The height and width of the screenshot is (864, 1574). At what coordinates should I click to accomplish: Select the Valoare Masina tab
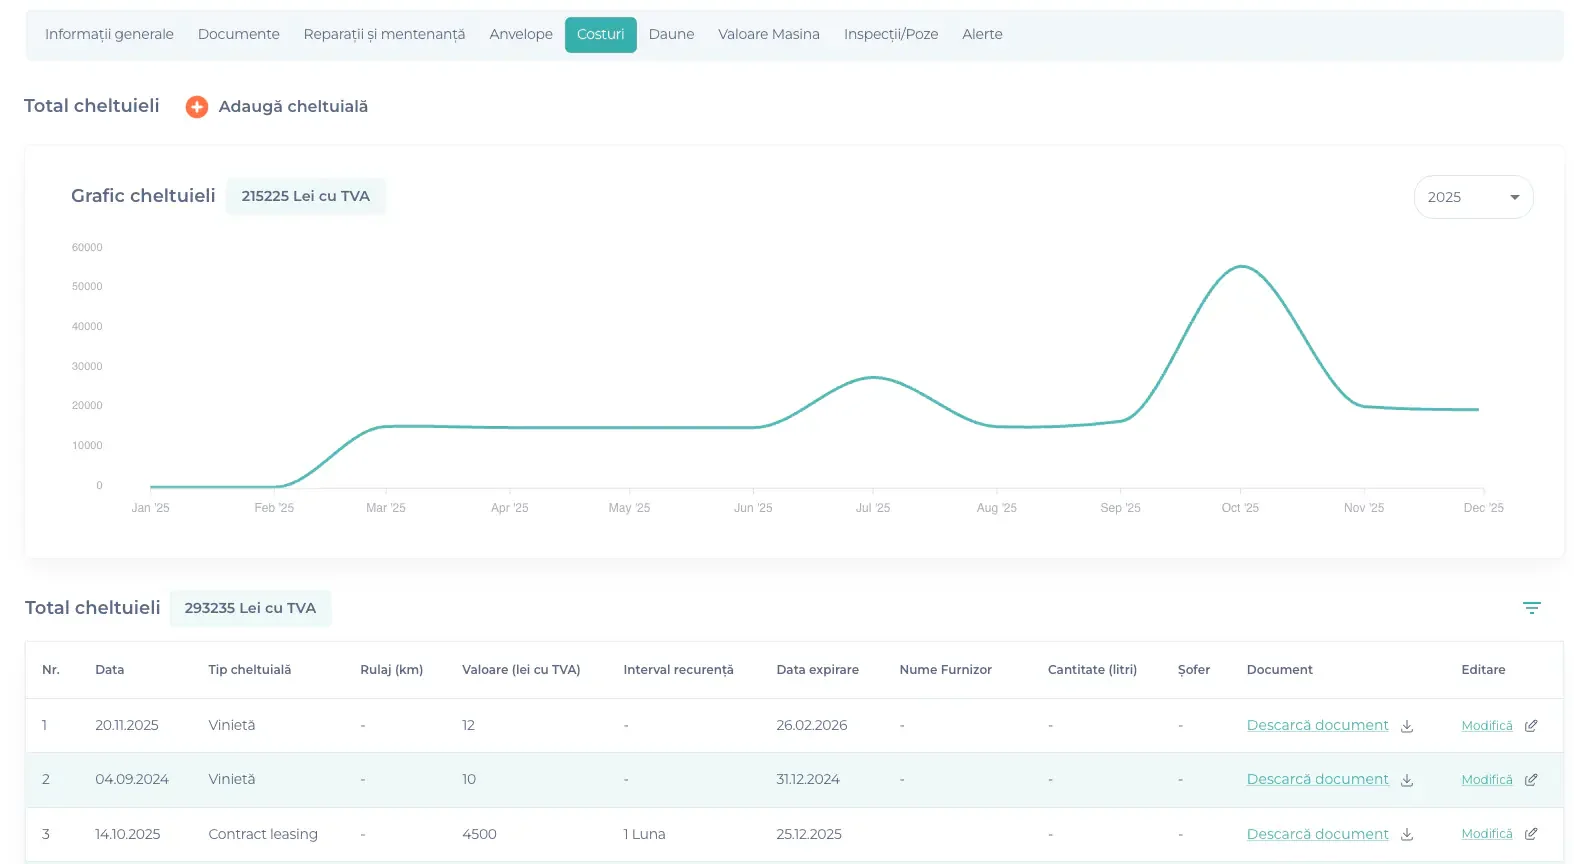[x=768, y=34]
